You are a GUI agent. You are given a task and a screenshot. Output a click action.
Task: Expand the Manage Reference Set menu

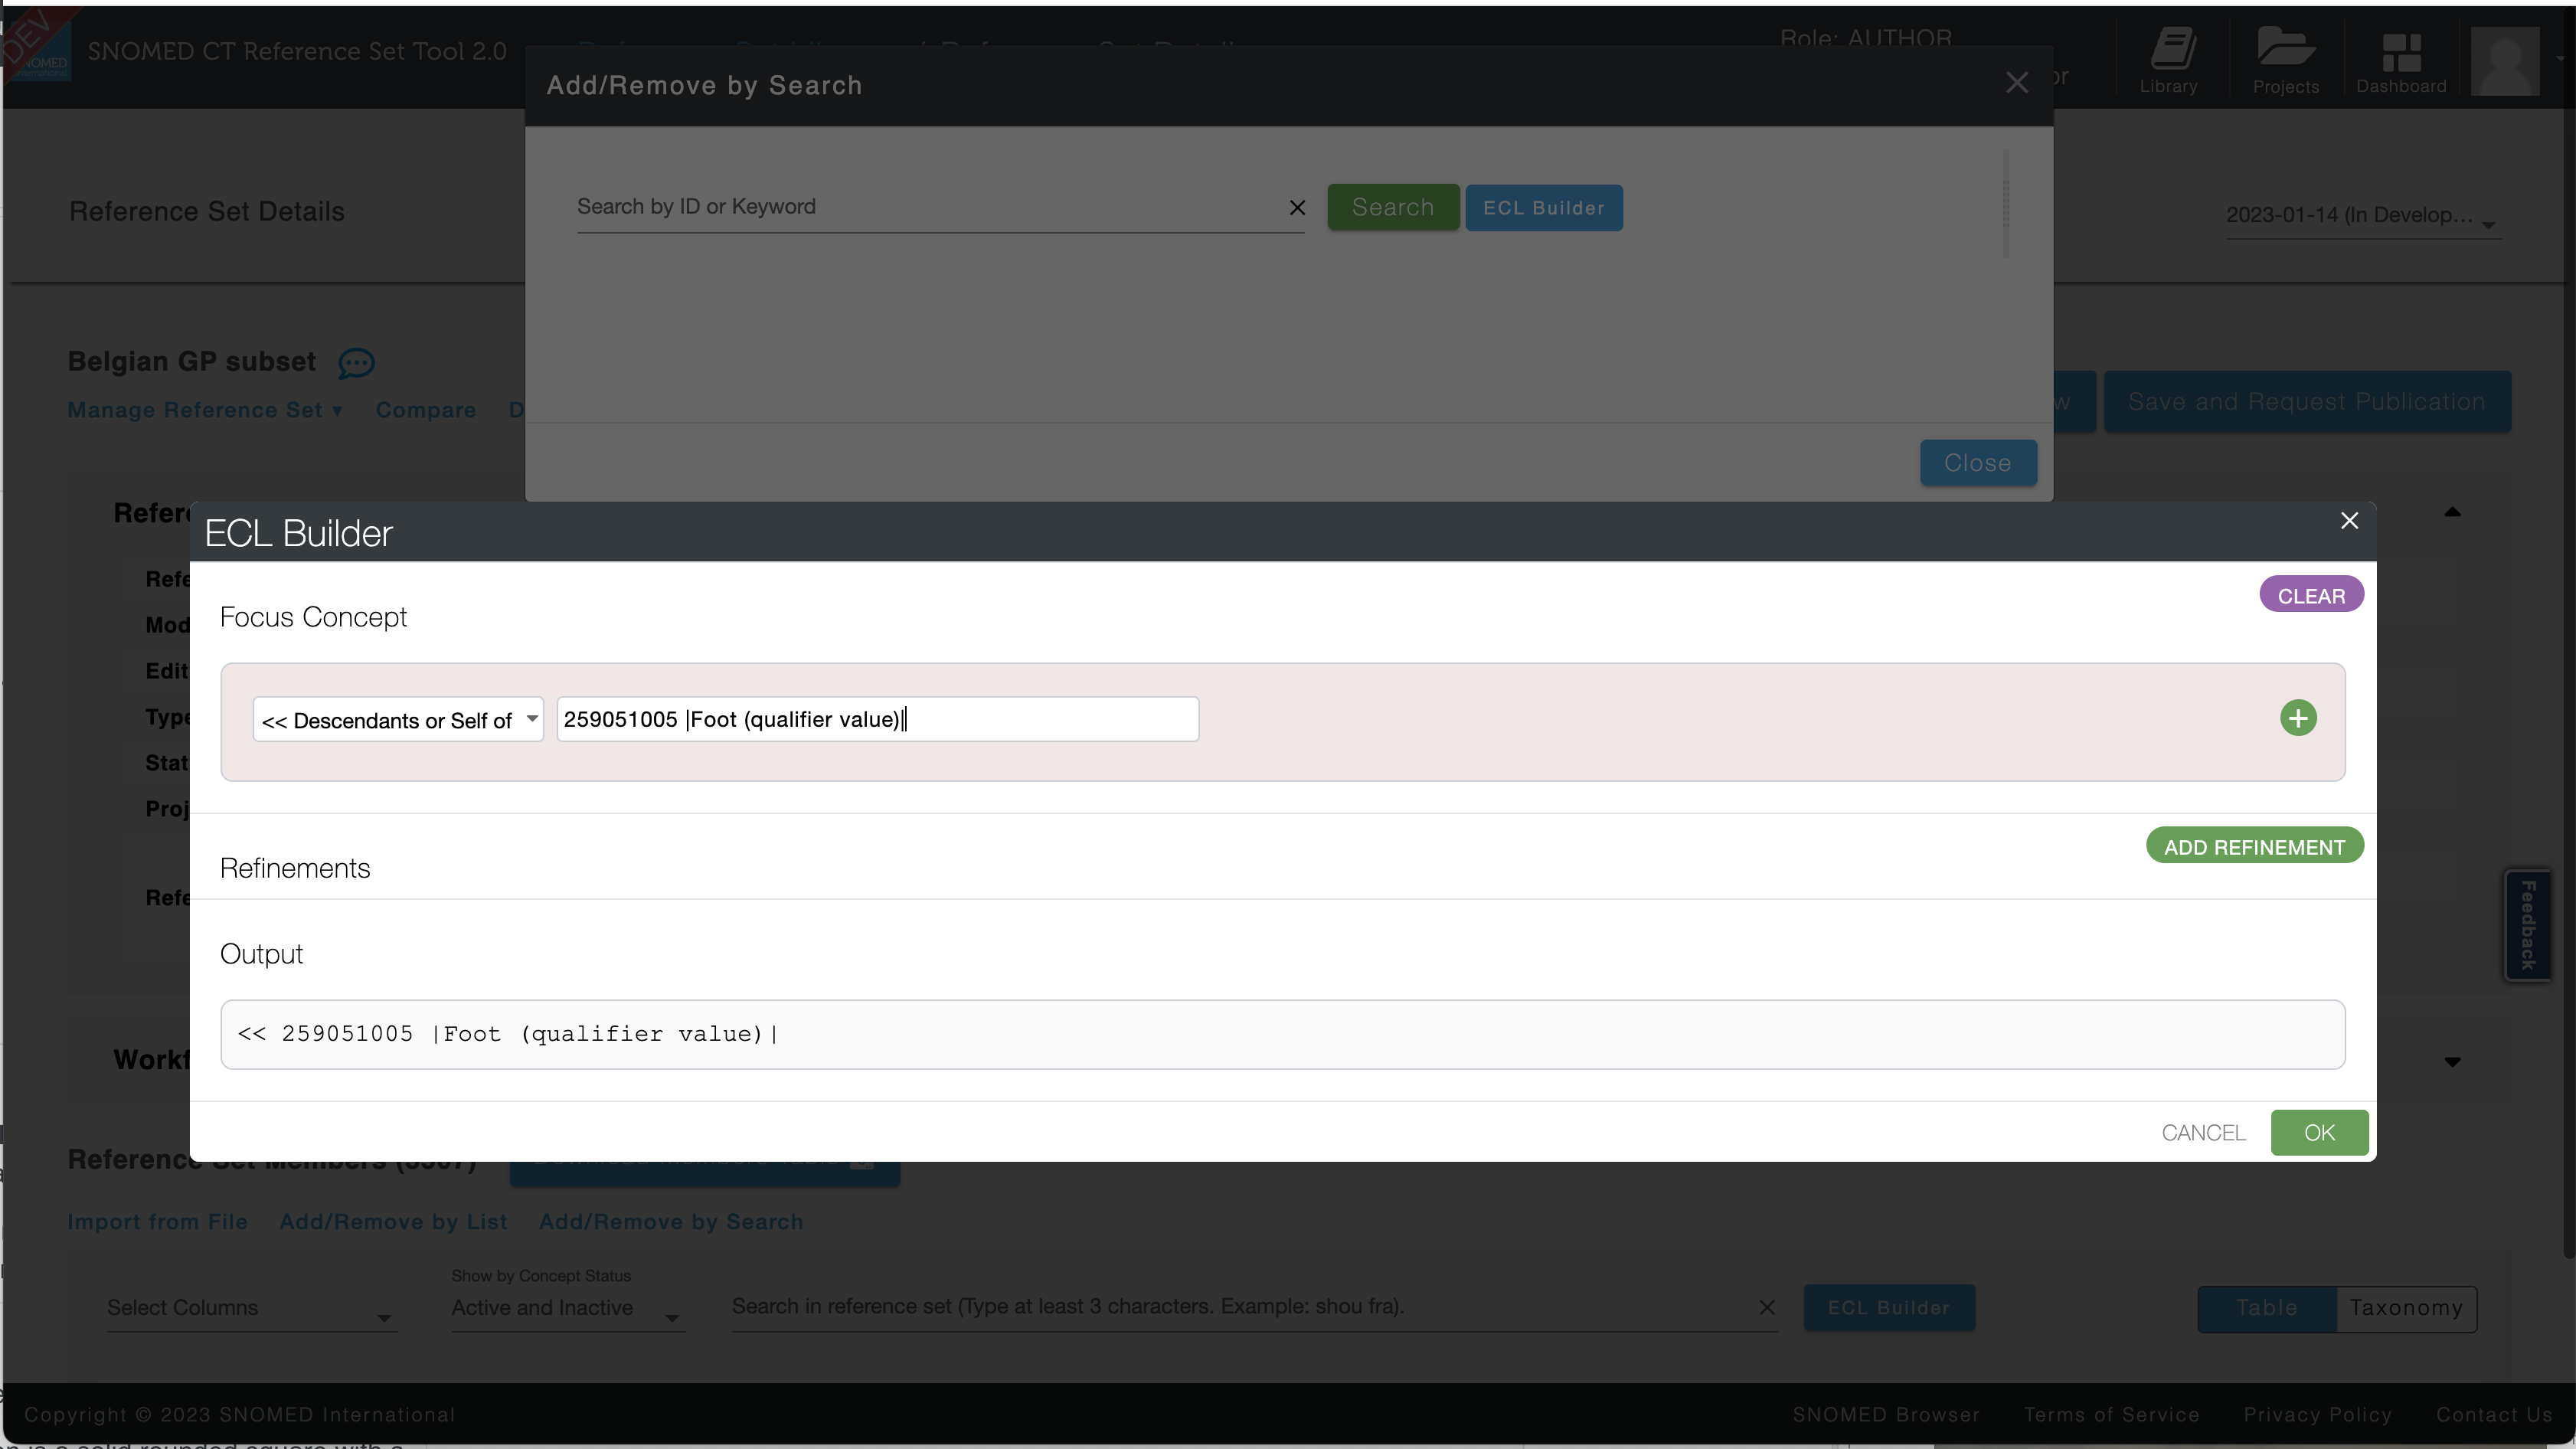(x=205, y=410)
